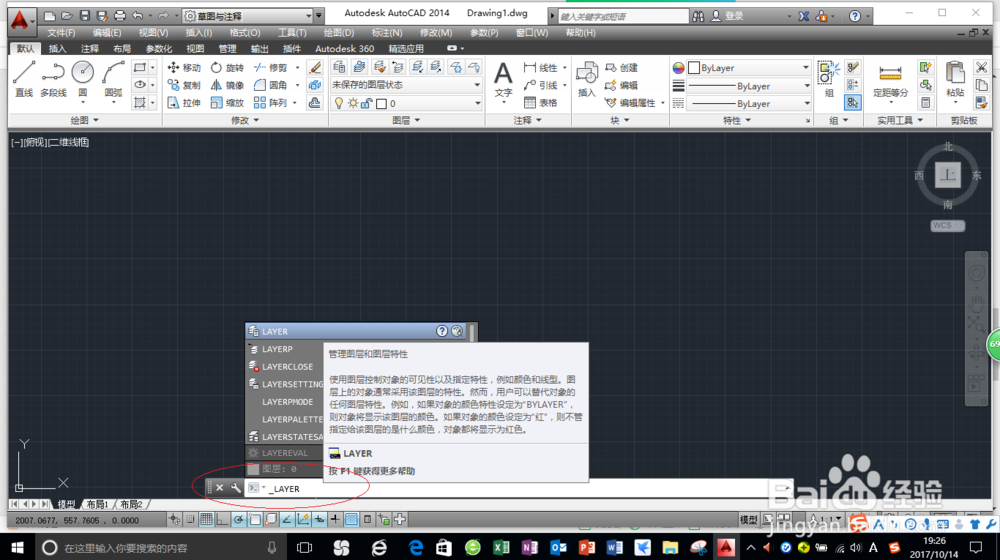Open the workspace 草图与注释 dropdown
The width and height of the screenshot is (1000, 560).
click(x=249, y=16)
